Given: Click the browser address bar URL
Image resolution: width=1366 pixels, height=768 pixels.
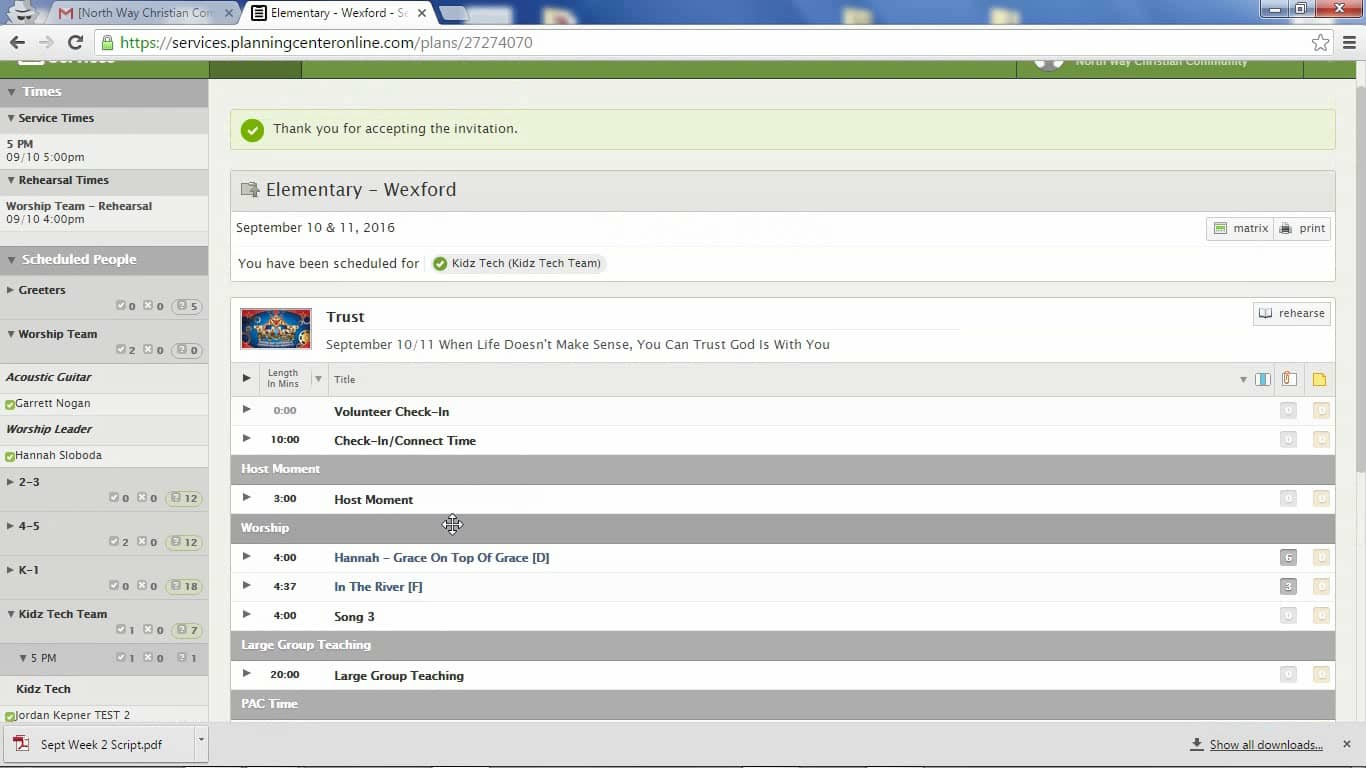Looking at the screenshot, I should [326, 43].
